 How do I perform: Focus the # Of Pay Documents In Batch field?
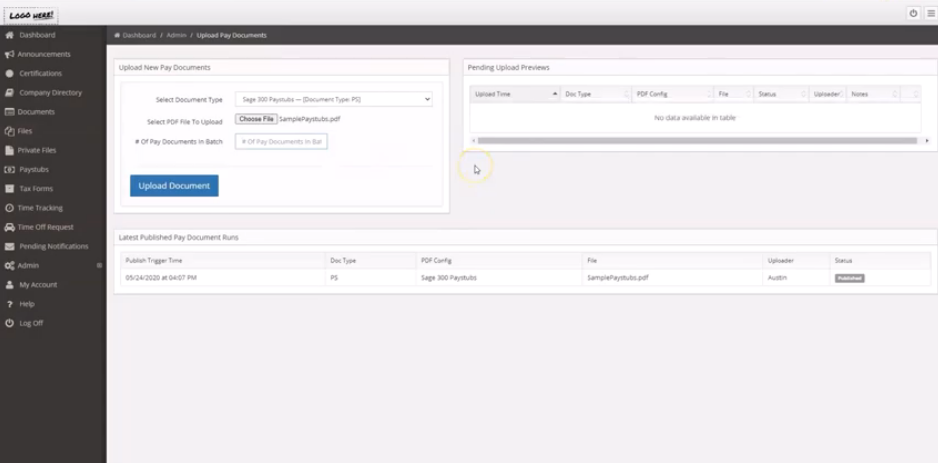[x=281, y=142]
